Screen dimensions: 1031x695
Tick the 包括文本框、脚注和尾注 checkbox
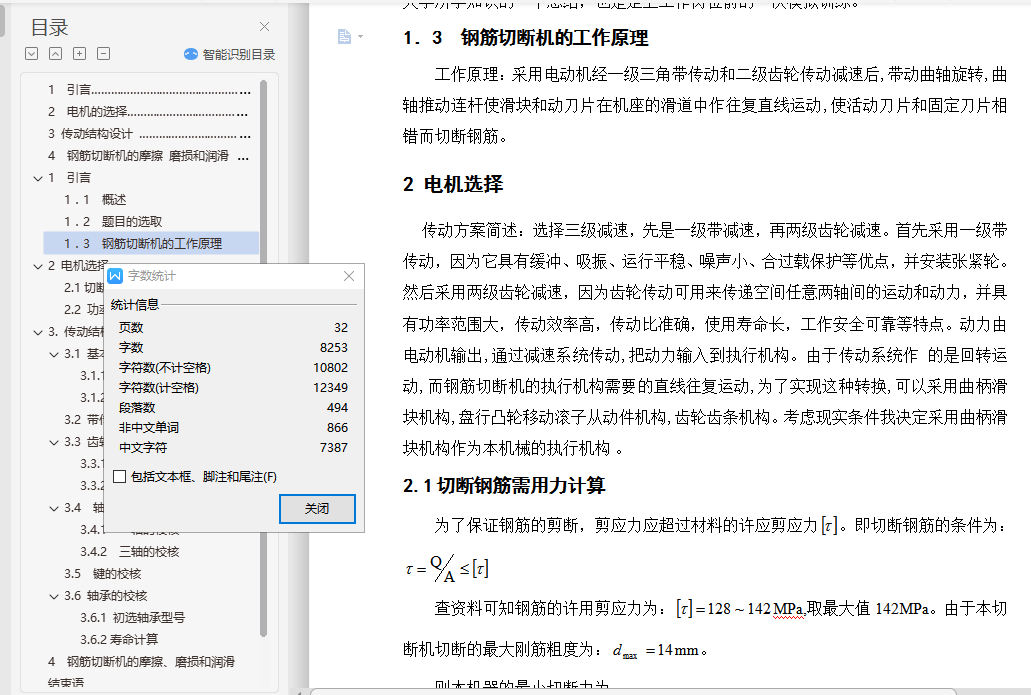120,477
